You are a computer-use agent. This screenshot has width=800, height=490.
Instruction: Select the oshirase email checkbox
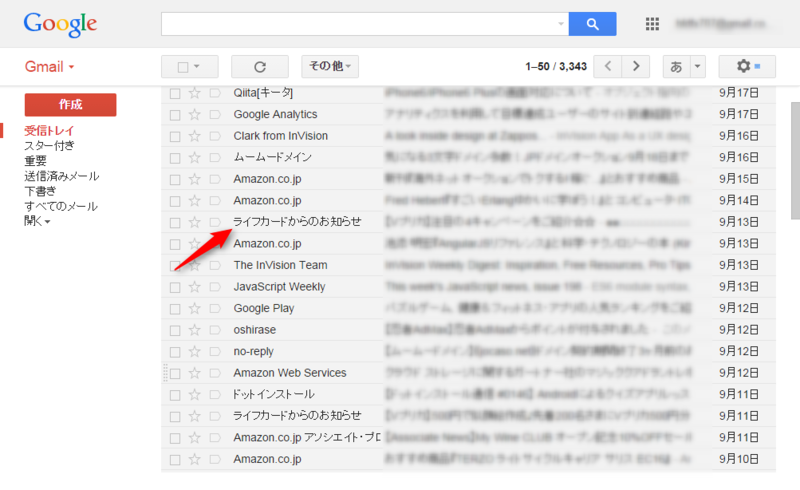175,330
